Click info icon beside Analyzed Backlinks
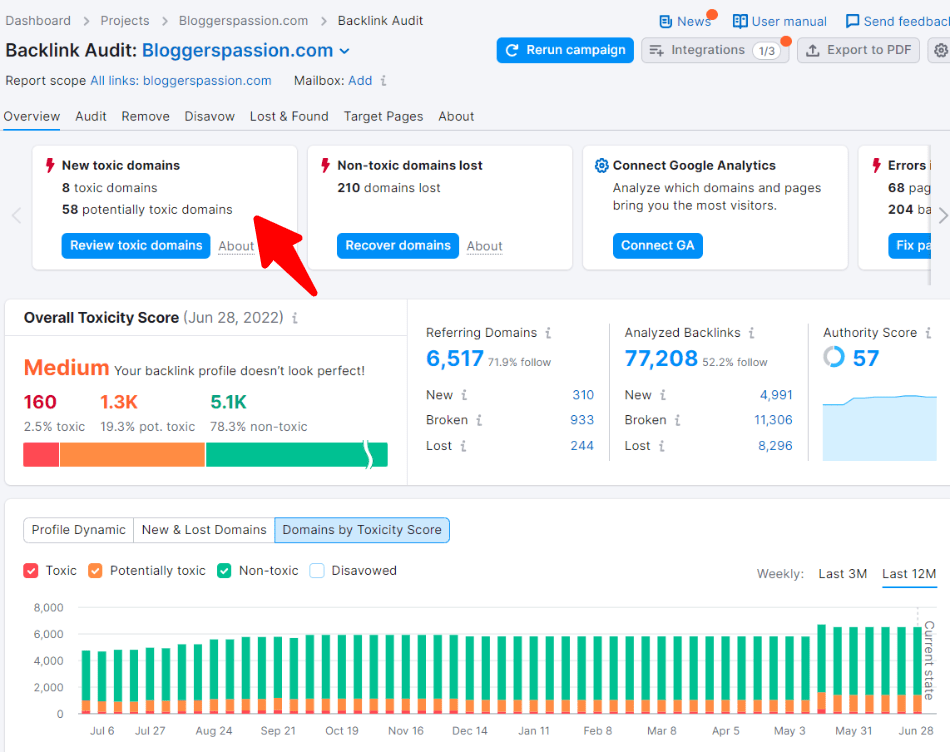Screen dimensions: 950x752 point(751,333)
